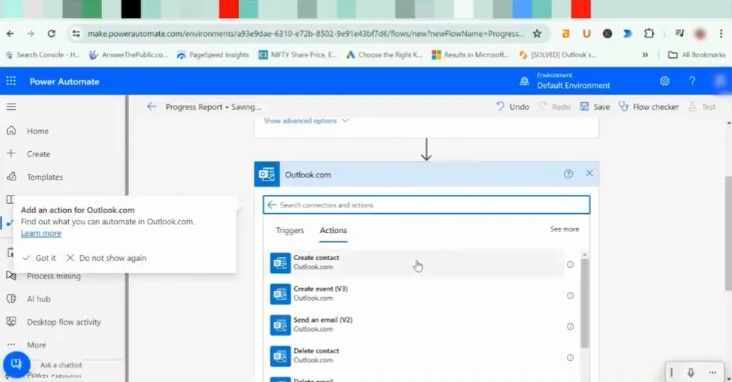Select the Delete contact action
732x382 pixels.
415,356
